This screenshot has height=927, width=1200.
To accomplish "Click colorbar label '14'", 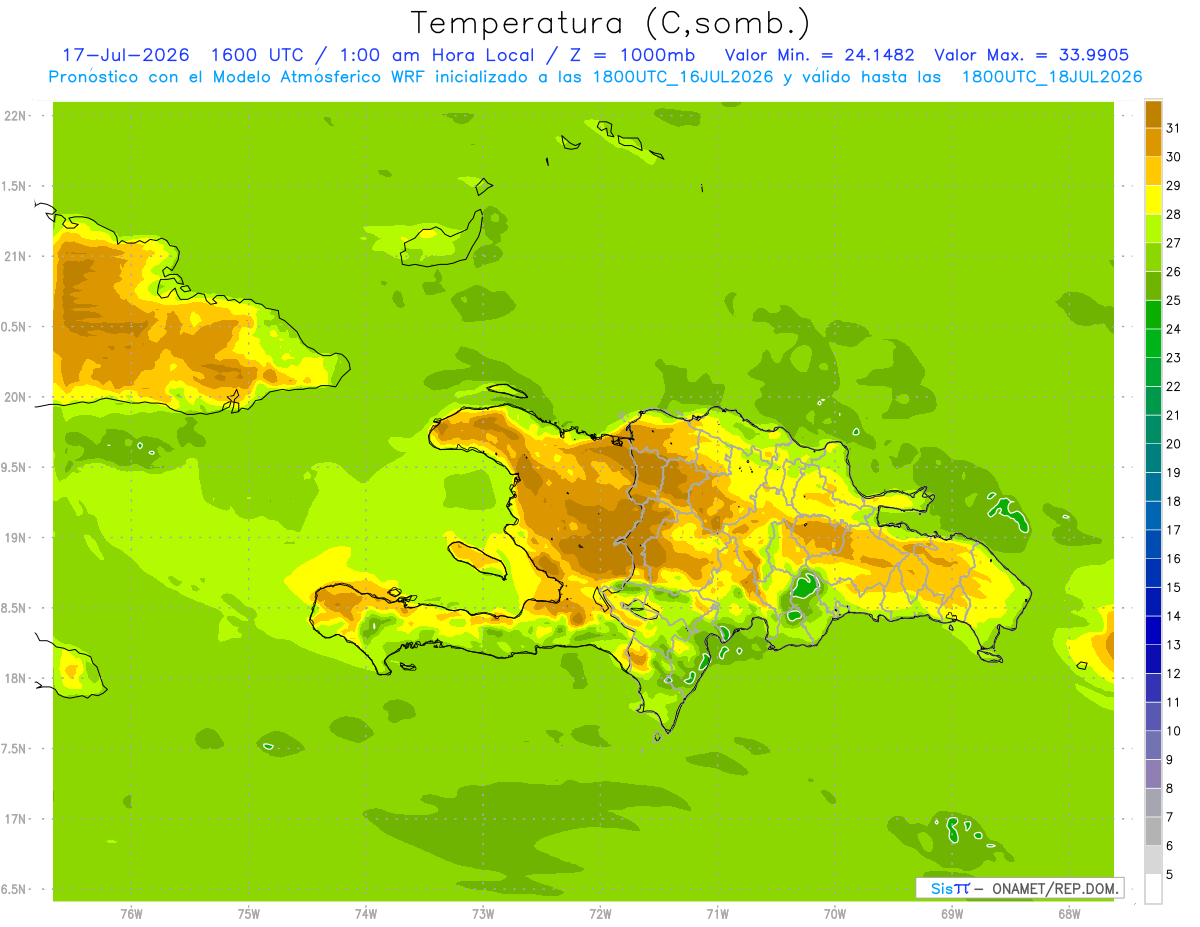I will click(1174, 616).
